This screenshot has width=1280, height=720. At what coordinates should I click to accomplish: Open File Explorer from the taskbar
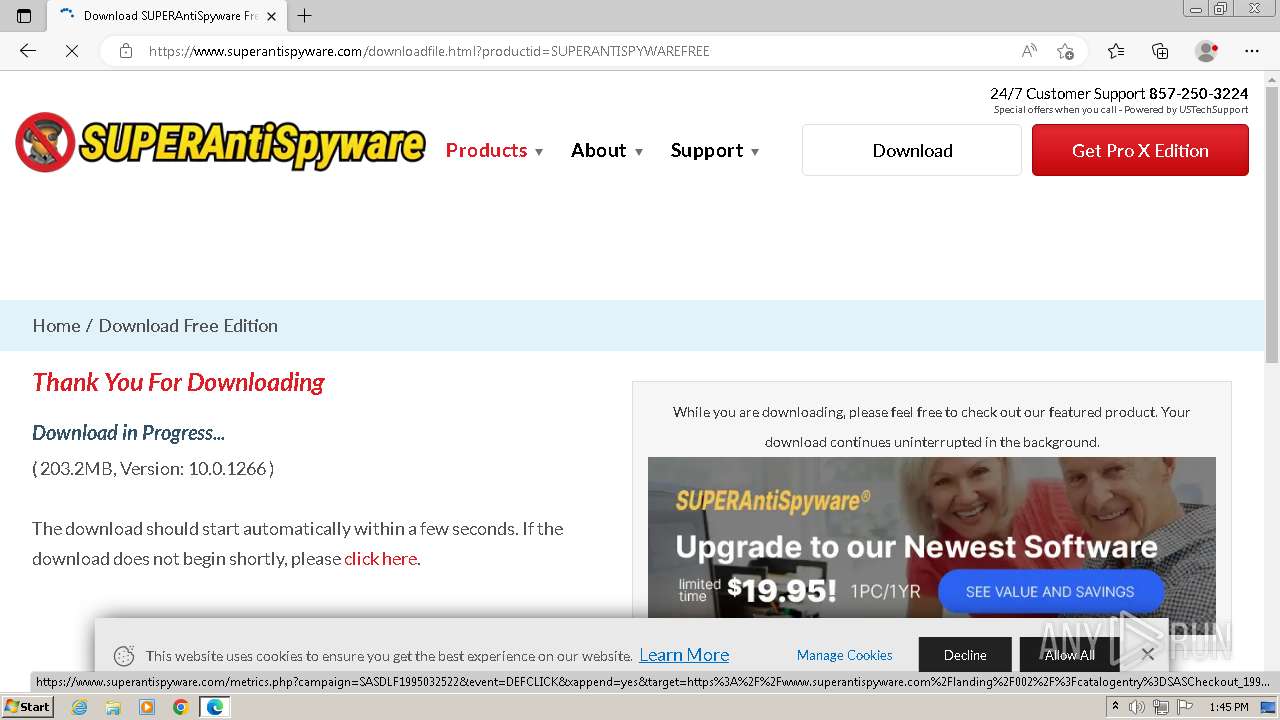point(113,707)
